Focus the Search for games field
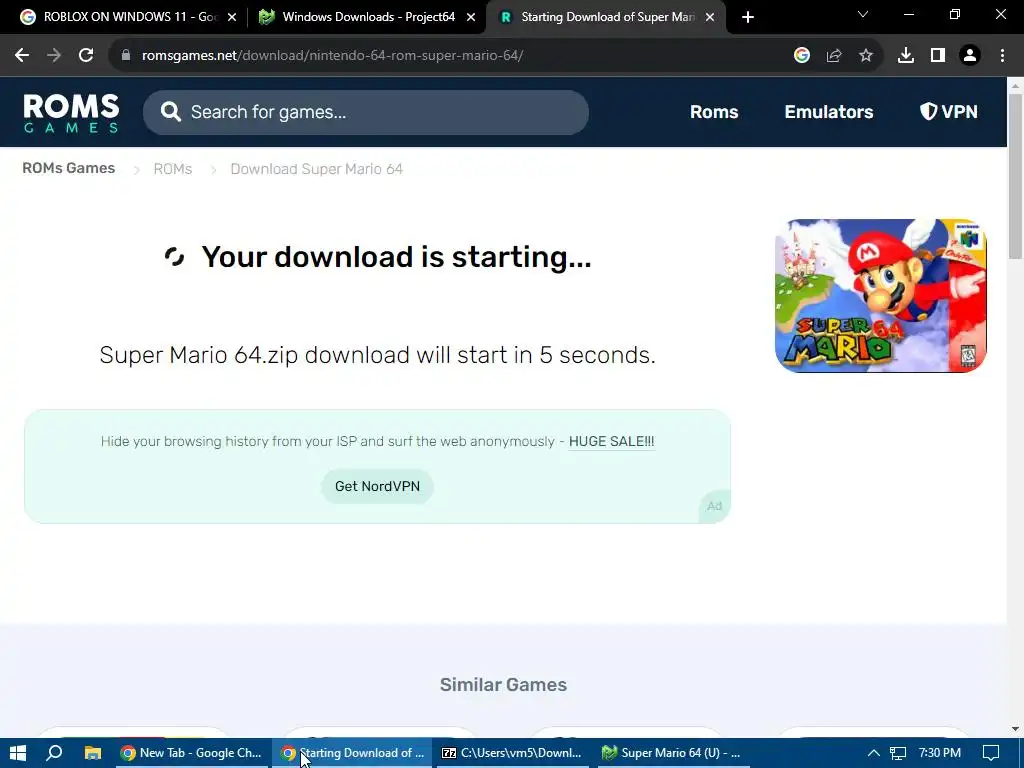Image resolution: width=1024 pixels, height=768 pixels. (366, 112)
